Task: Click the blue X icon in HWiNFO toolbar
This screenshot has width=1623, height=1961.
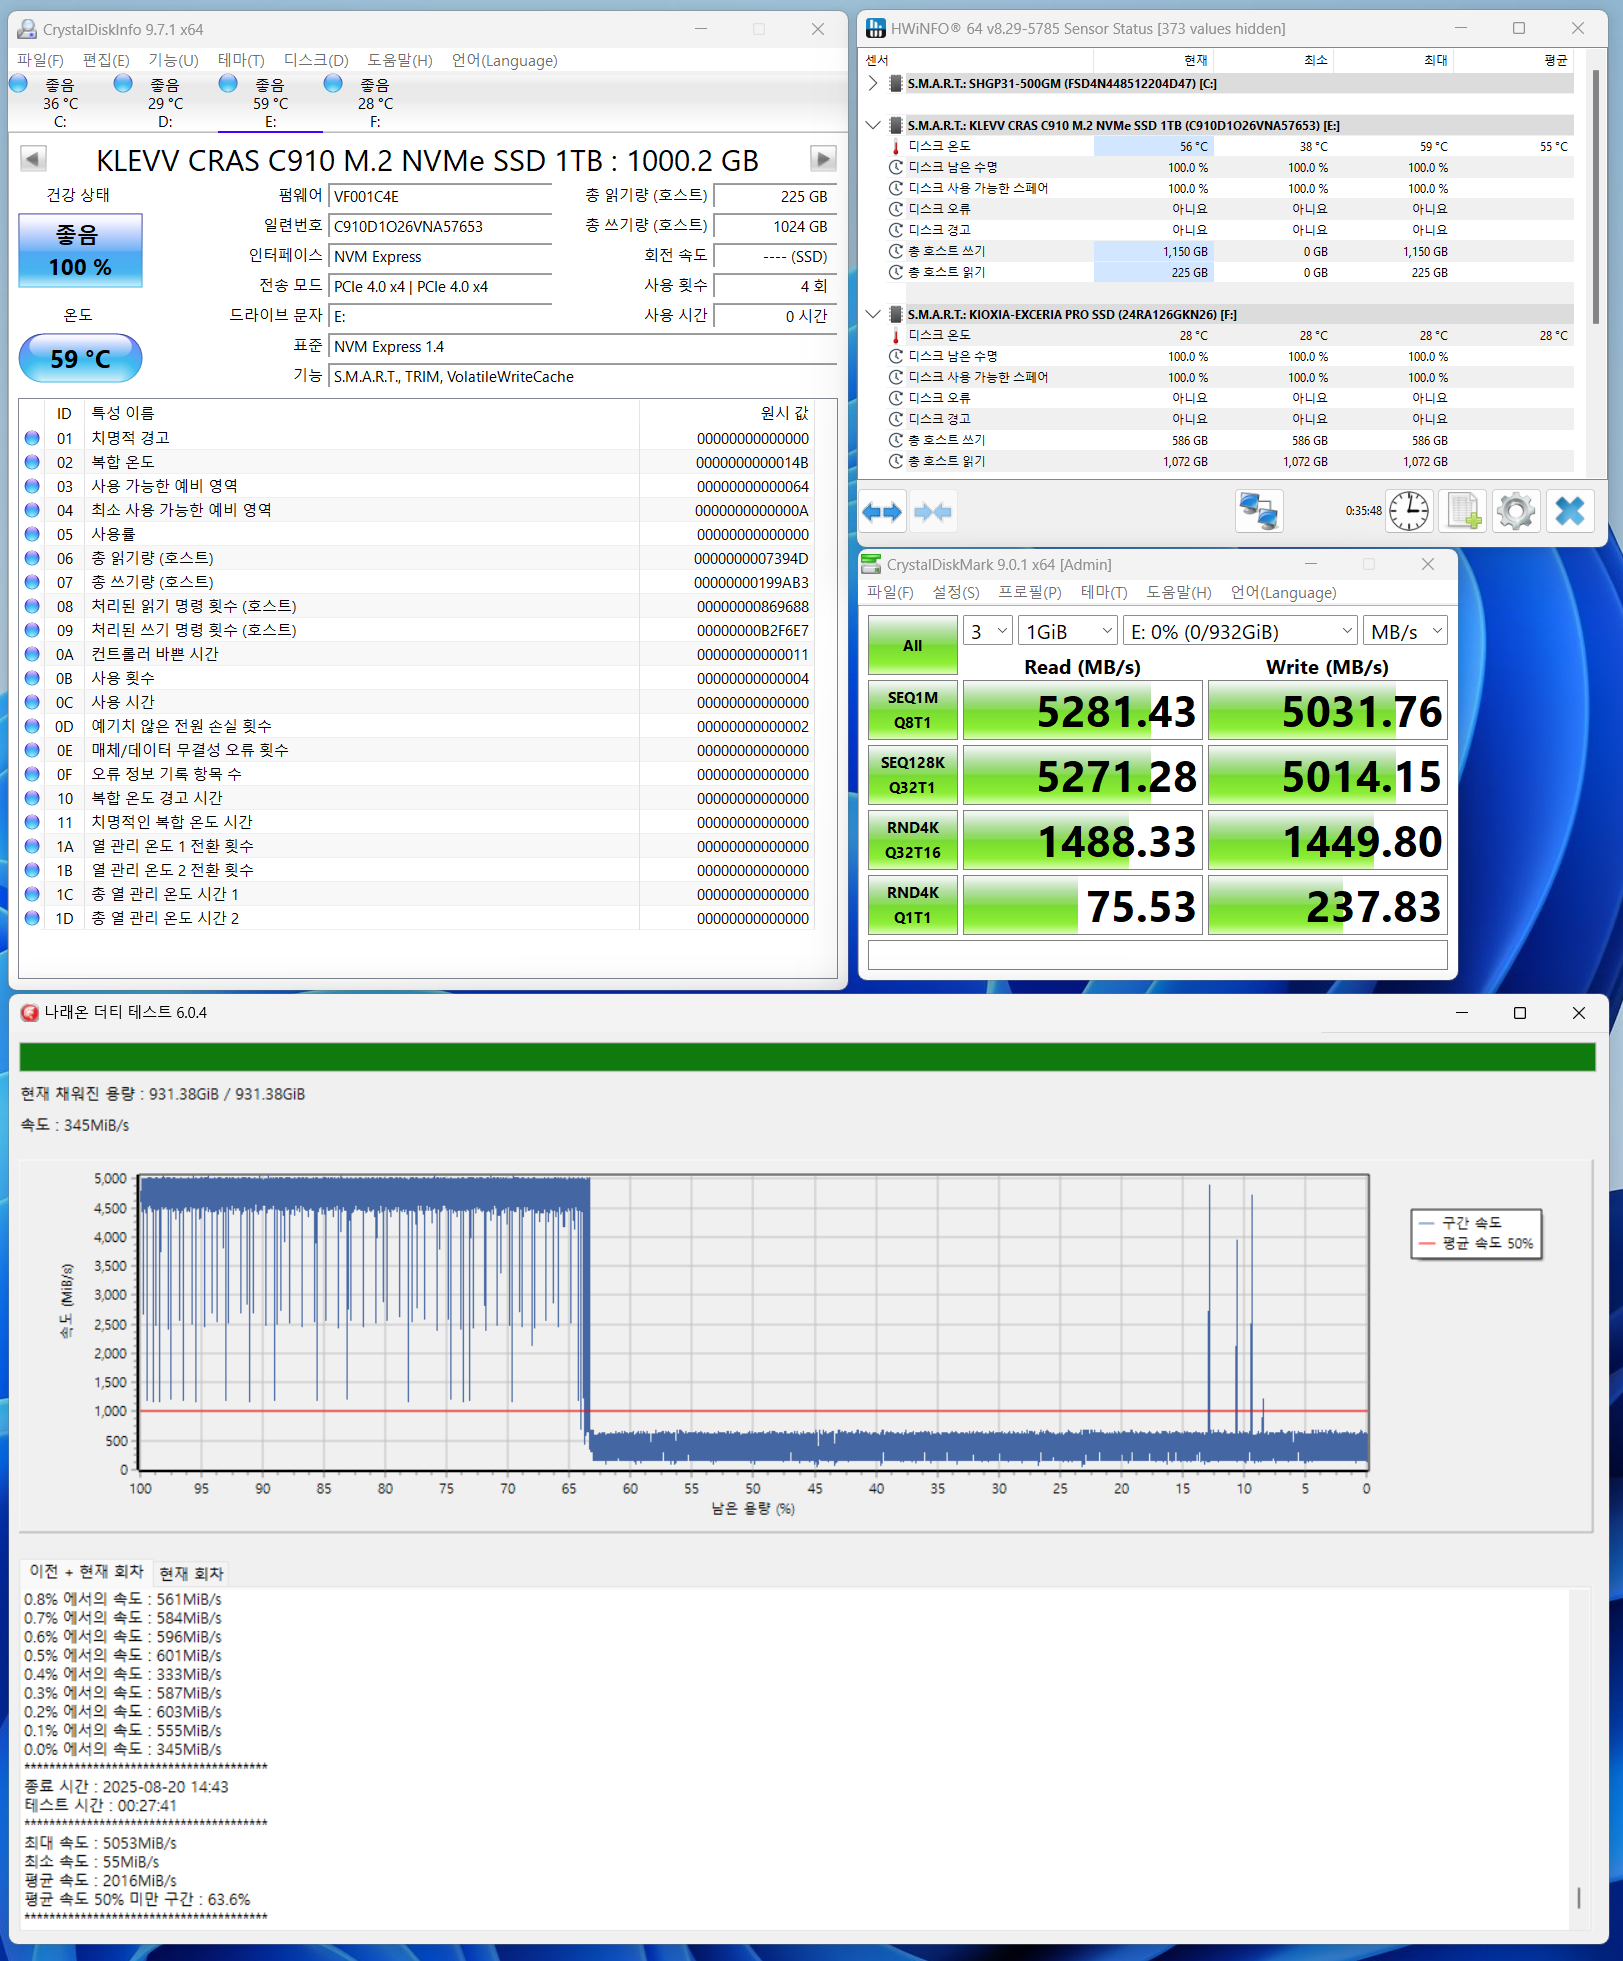Action: point(1569,512)
